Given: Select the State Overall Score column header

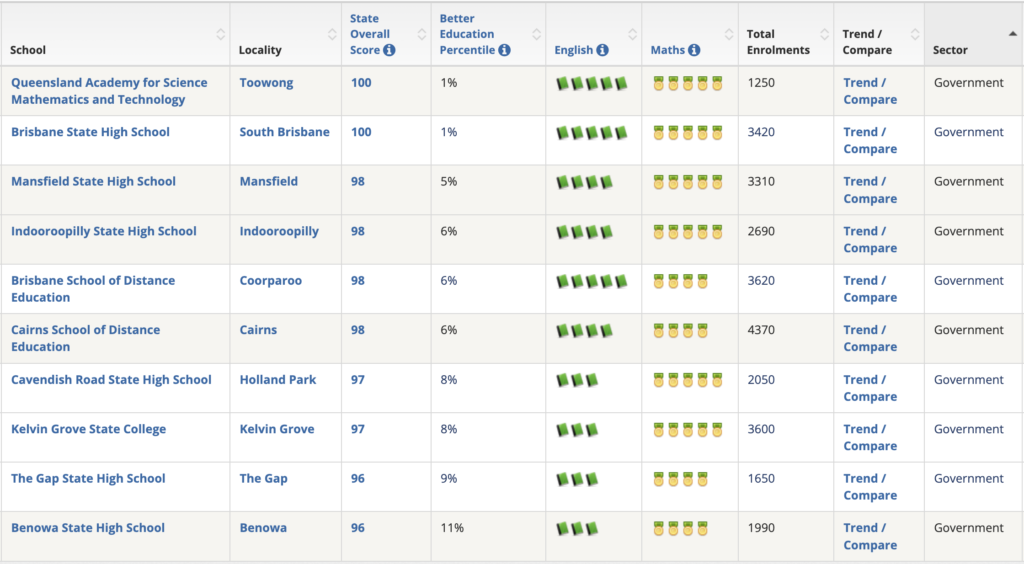Looking at the screenshot, I should [372, 35].
